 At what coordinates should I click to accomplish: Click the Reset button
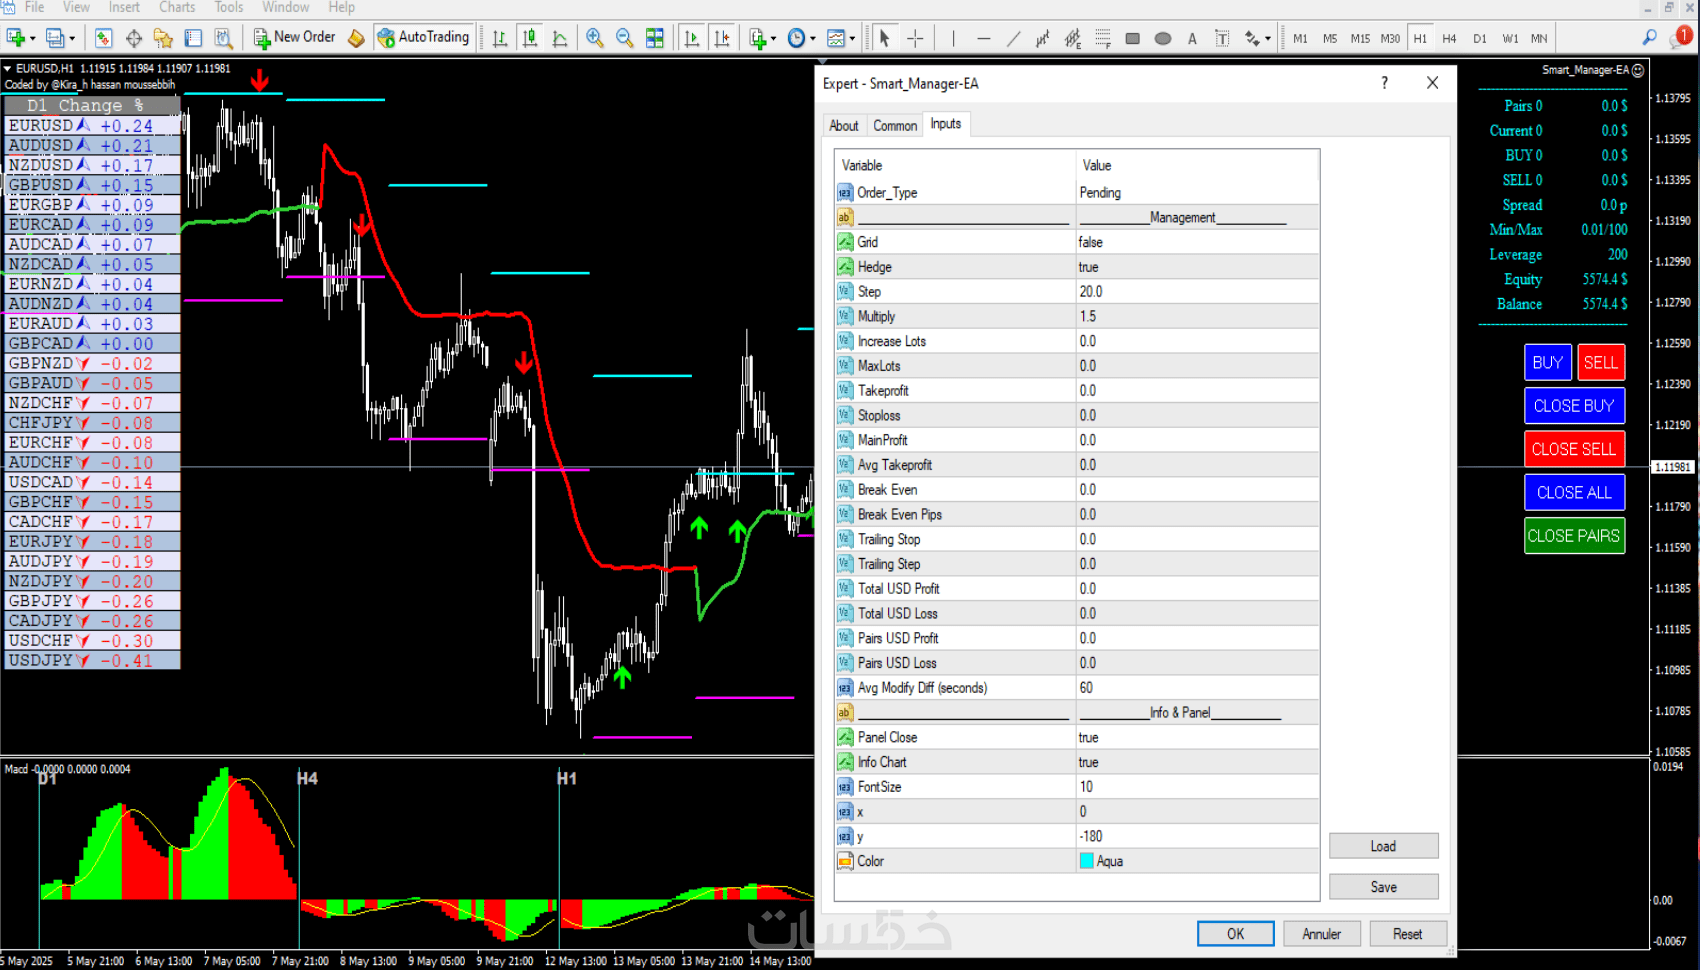pos(1408,934)
